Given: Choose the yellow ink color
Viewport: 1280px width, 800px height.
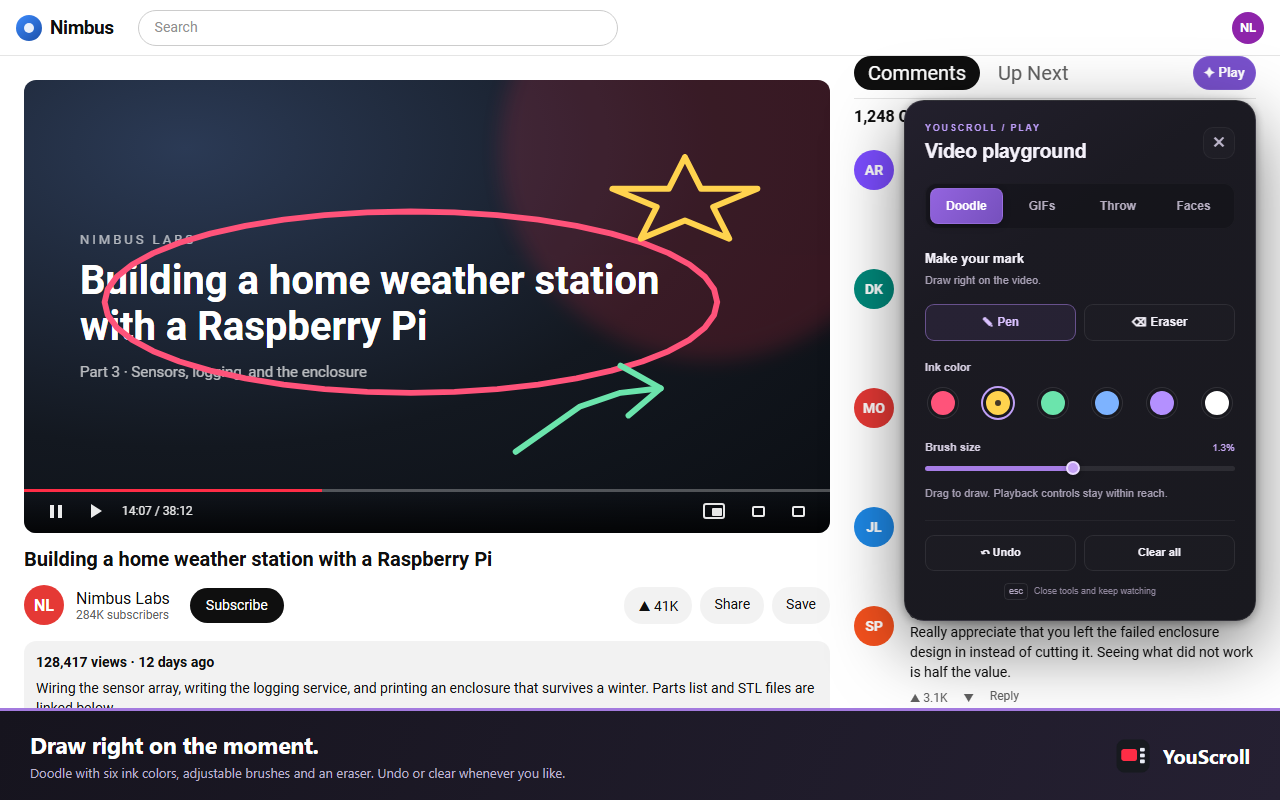Looking at the screenshot, I should pos(998,403).
